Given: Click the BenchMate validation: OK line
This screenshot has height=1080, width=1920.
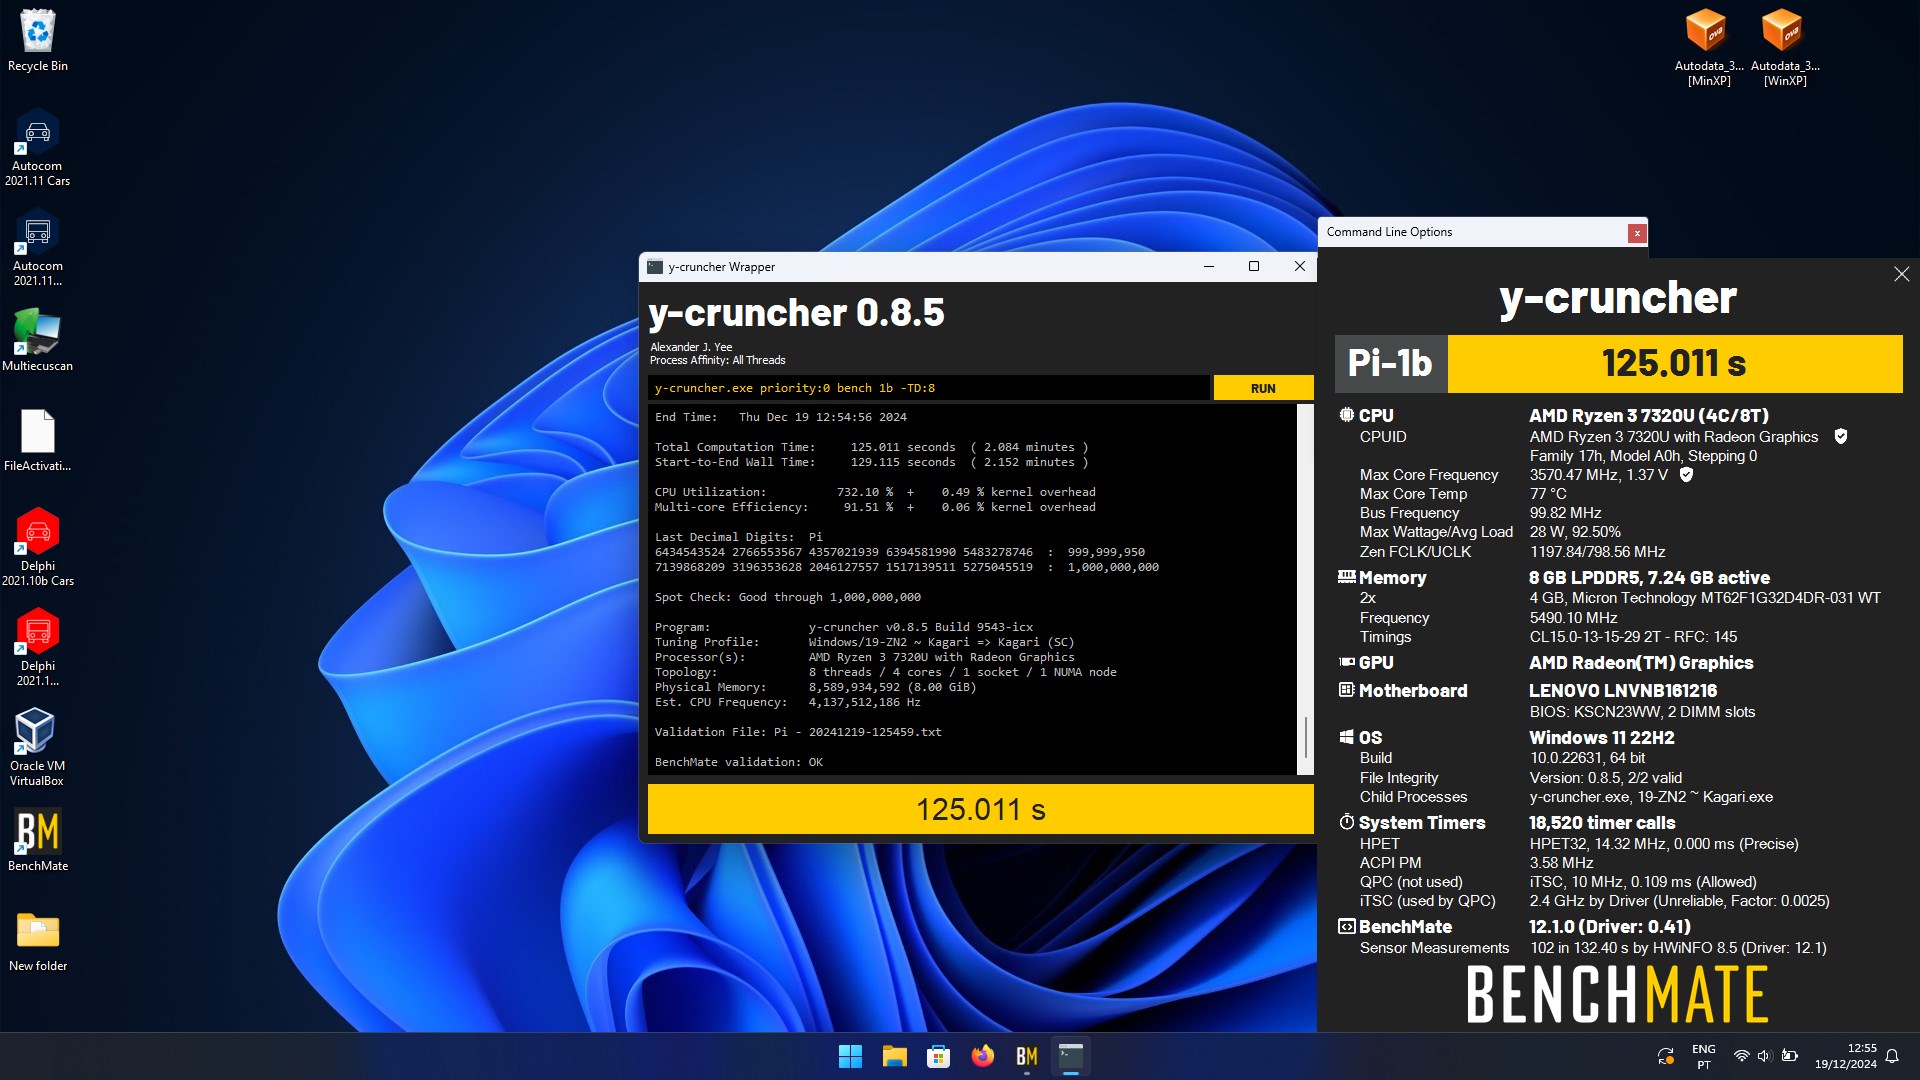Looking at the screenshot, I should point(738,762).
